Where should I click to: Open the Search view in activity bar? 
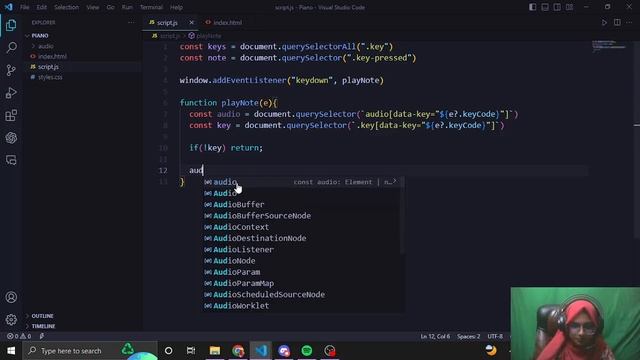pyautogui.click(x=11, y=47)
